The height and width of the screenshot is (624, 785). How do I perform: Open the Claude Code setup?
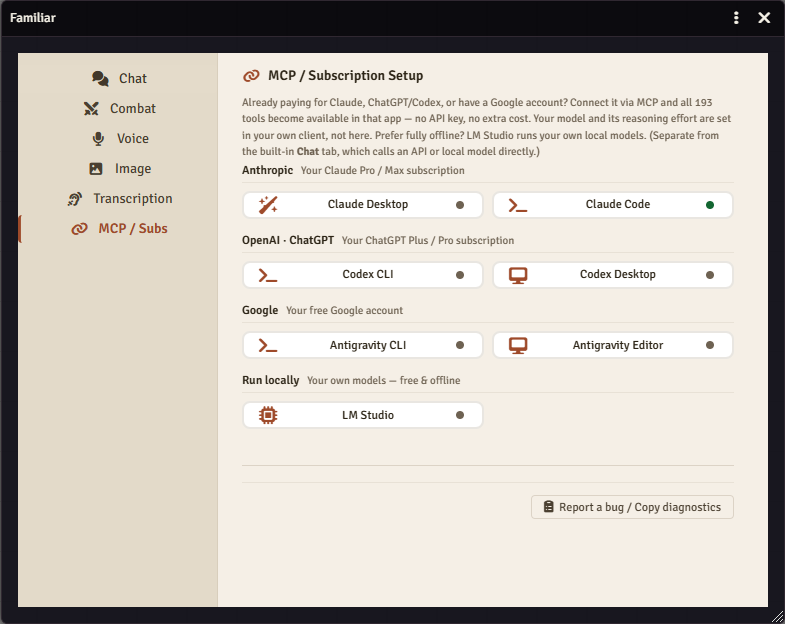coord(613,205)
